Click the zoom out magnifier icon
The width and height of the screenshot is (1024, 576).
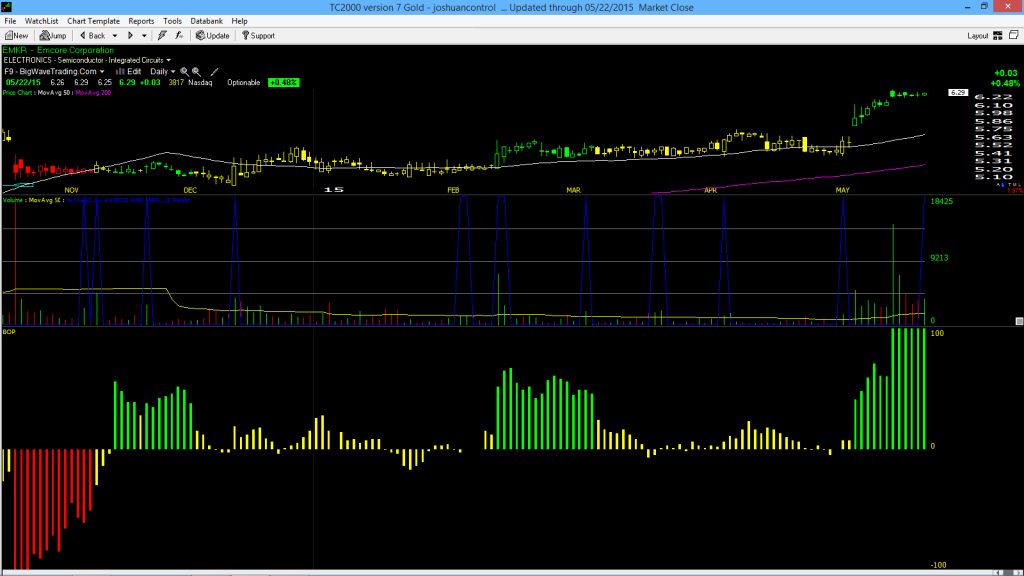click(x=196, y=72)
